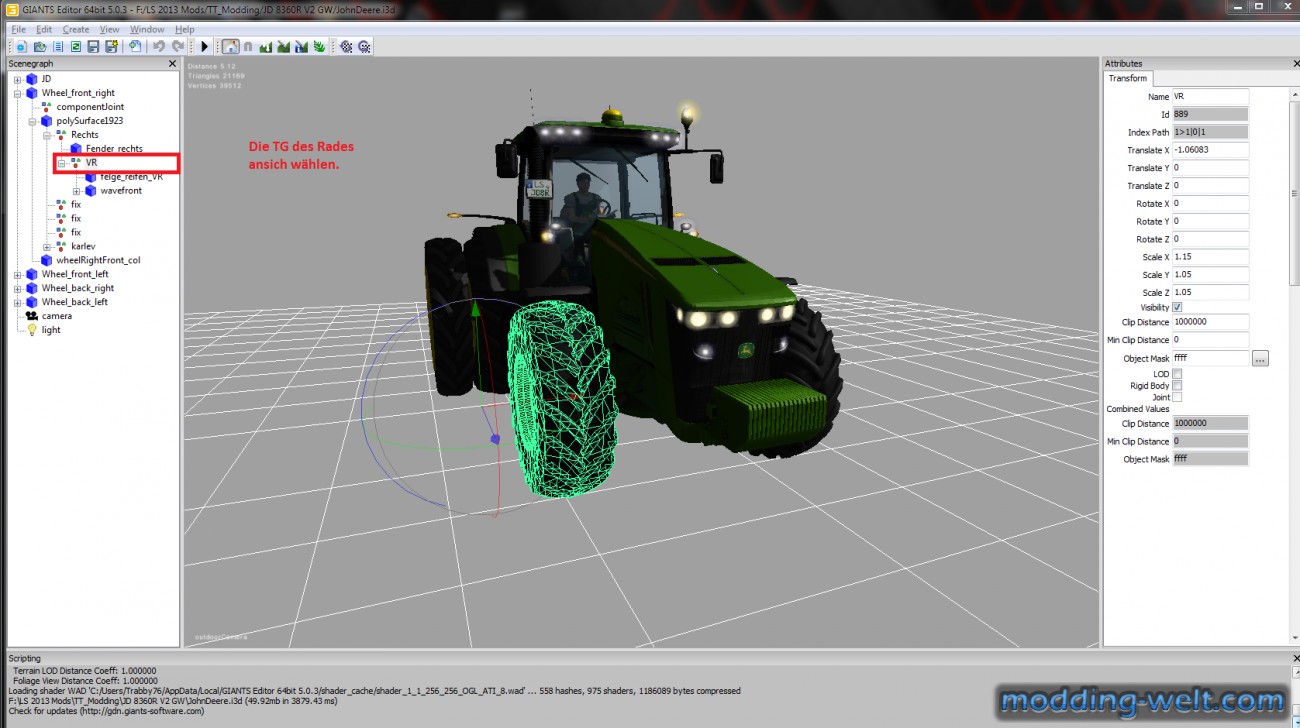Click the Object Mask ellipsis button
This screenshot has width=1300, height=728.
[x=1260, y=358]
